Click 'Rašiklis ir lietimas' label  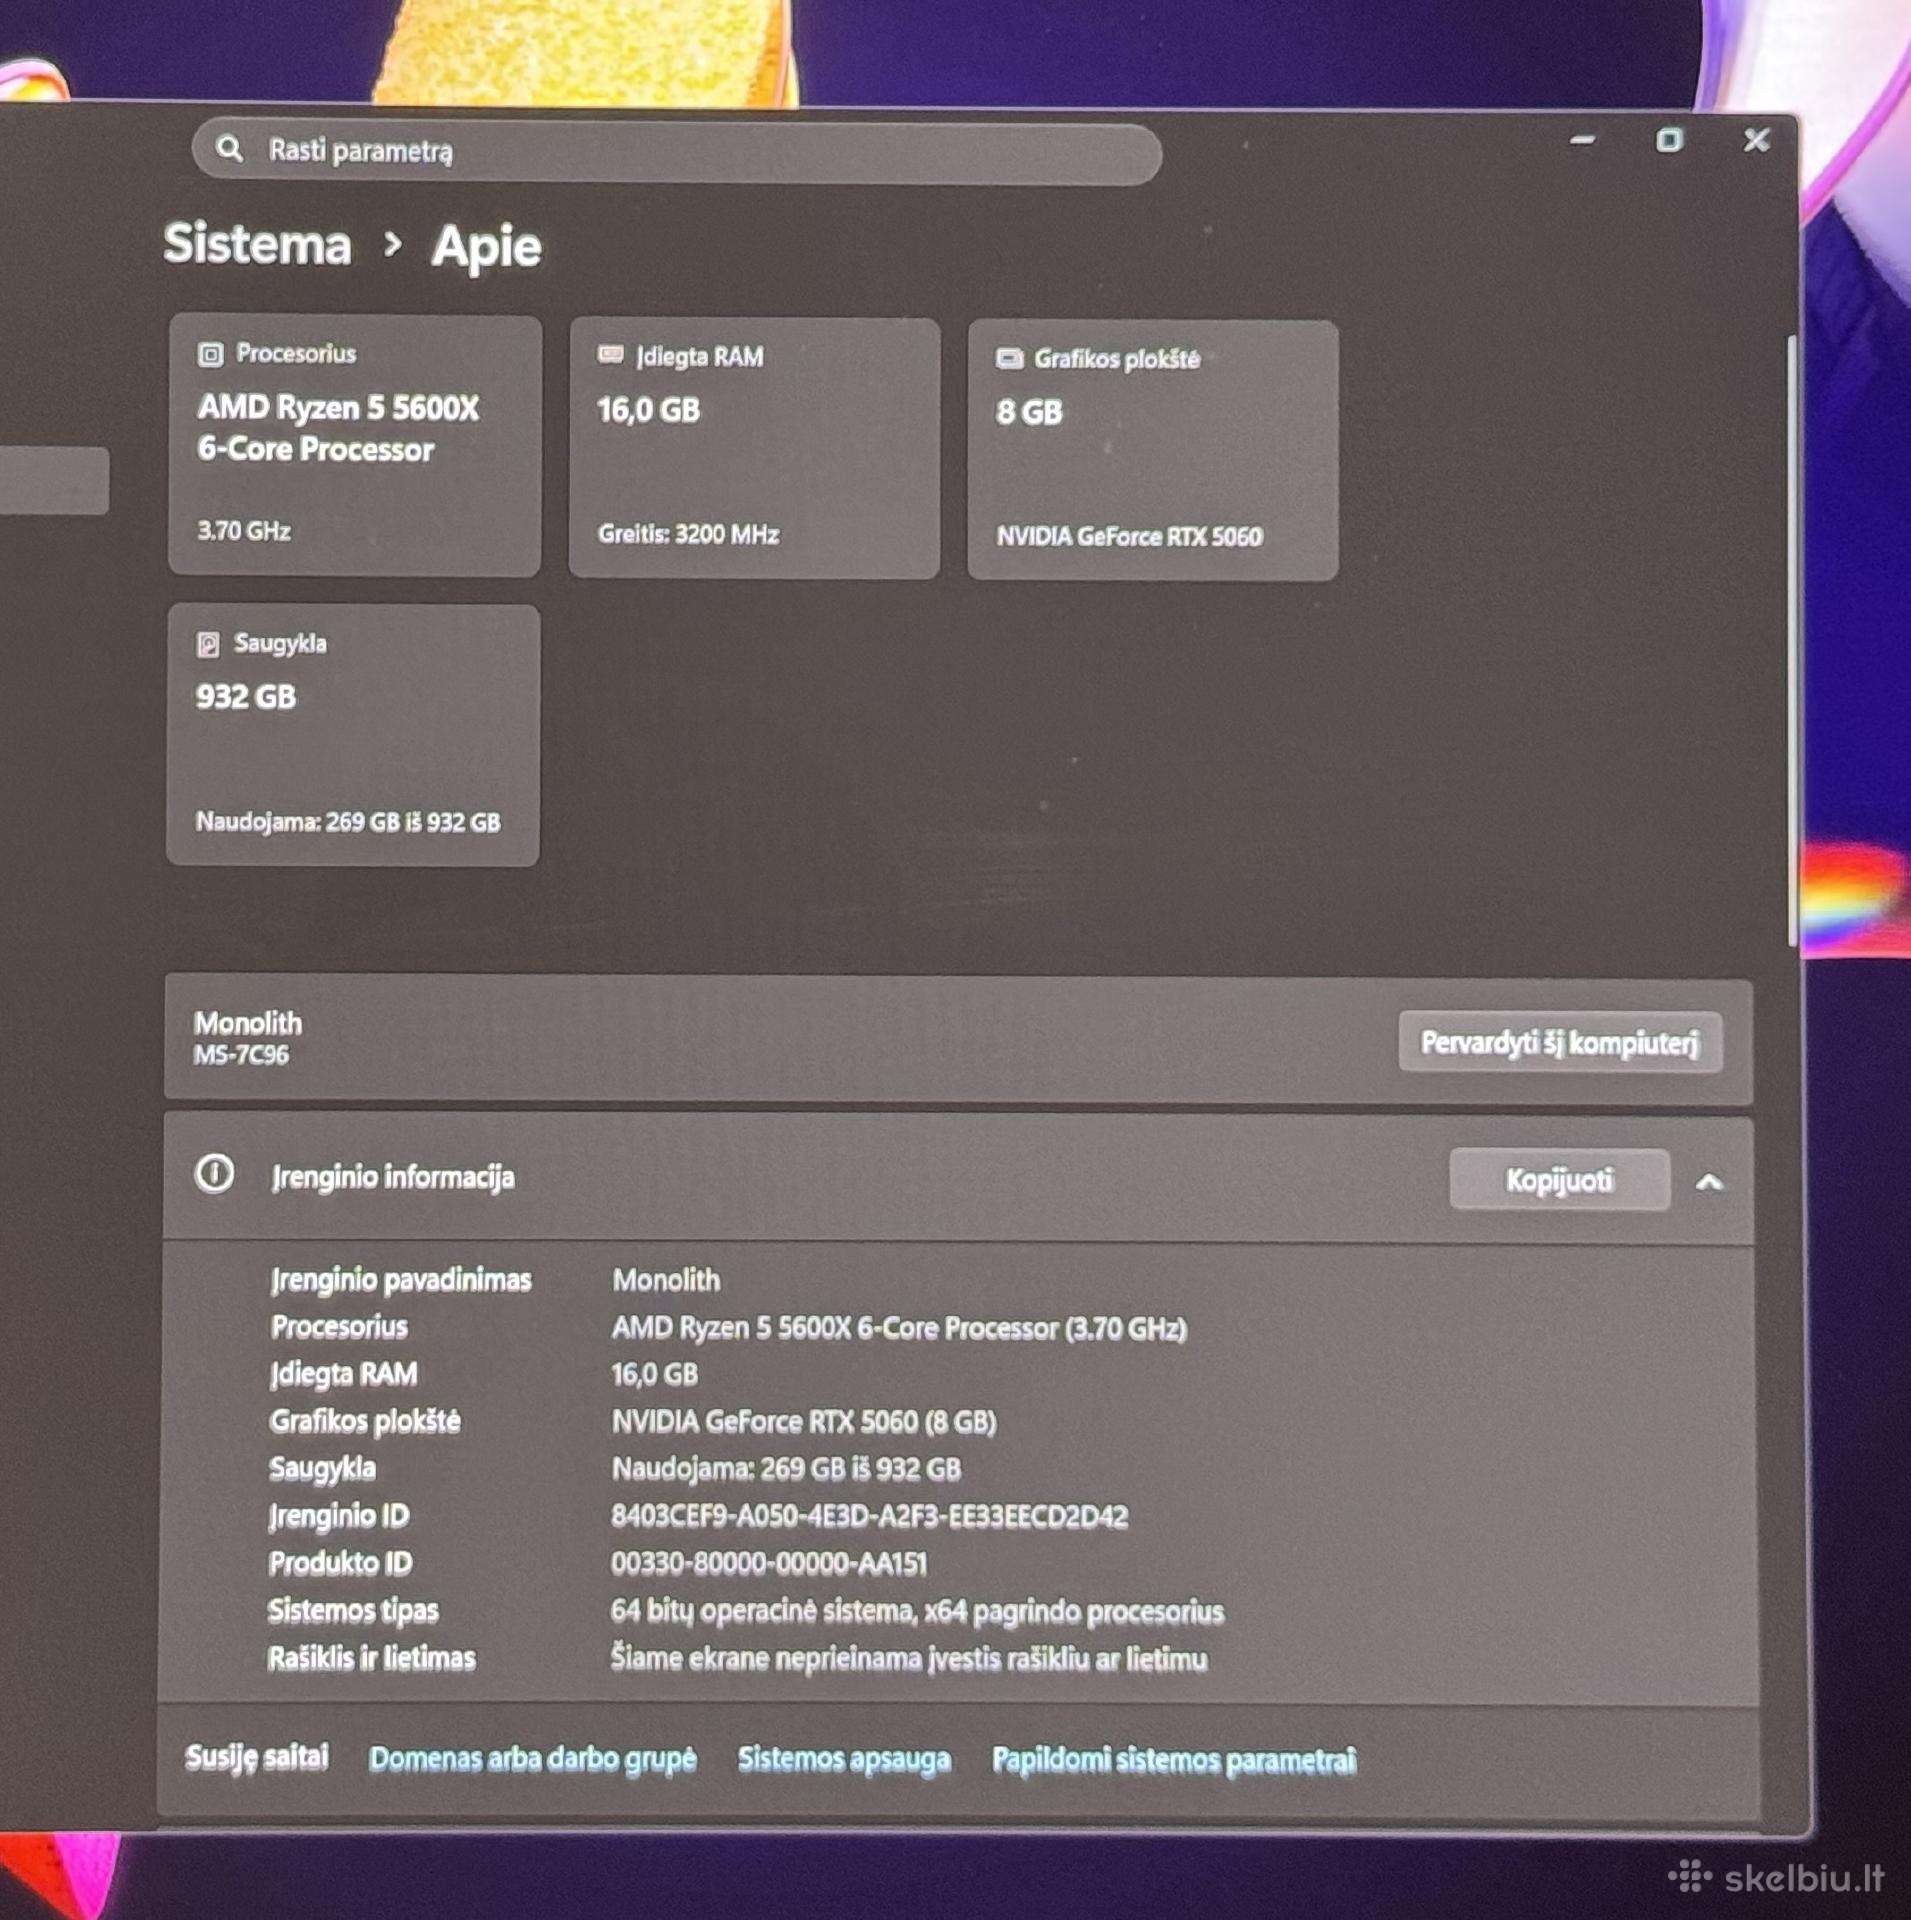click(372, 1657)
